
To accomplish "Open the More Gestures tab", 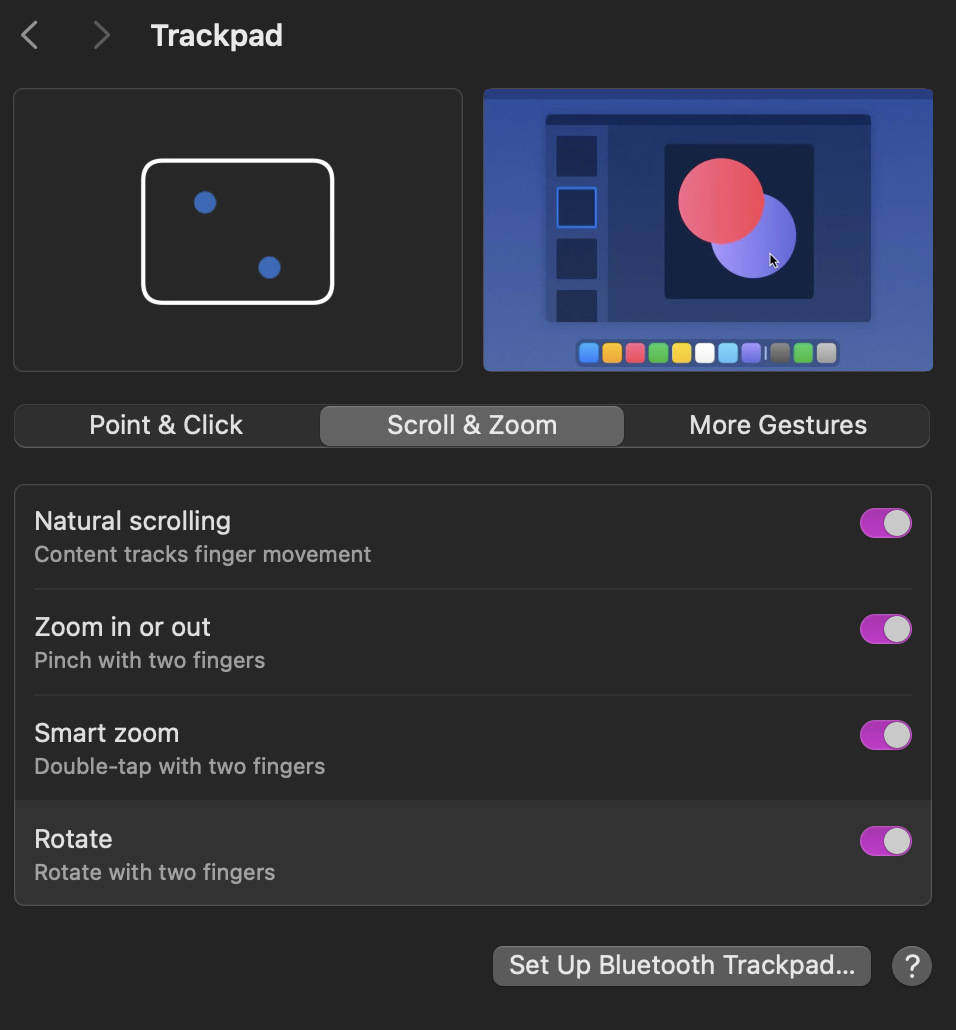I will click(x=778, y=425).
